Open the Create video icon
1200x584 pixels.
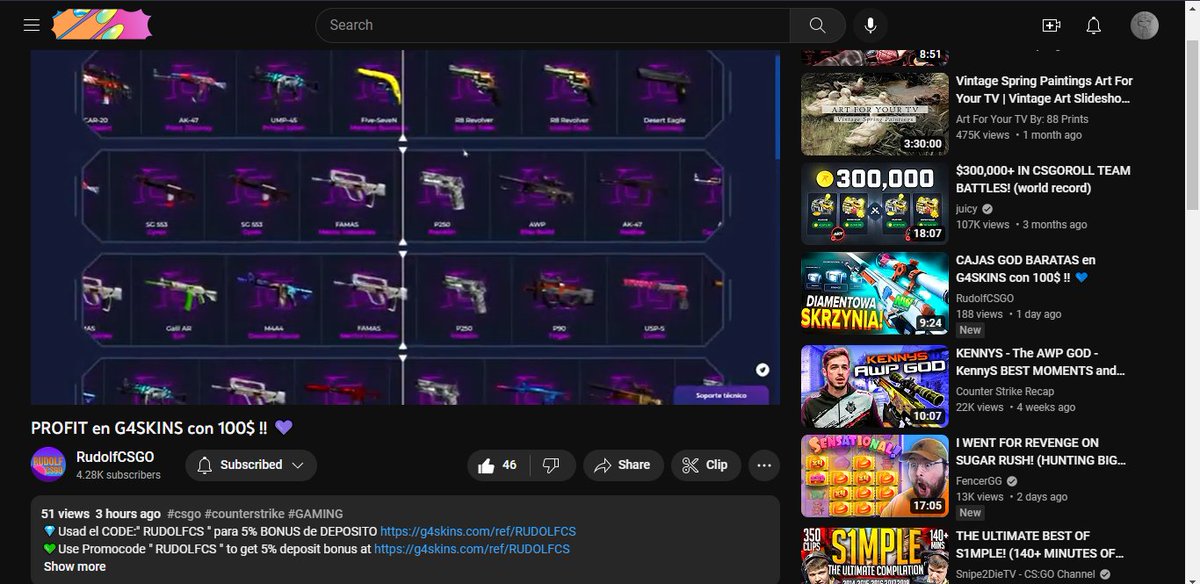coord(1051,25)
